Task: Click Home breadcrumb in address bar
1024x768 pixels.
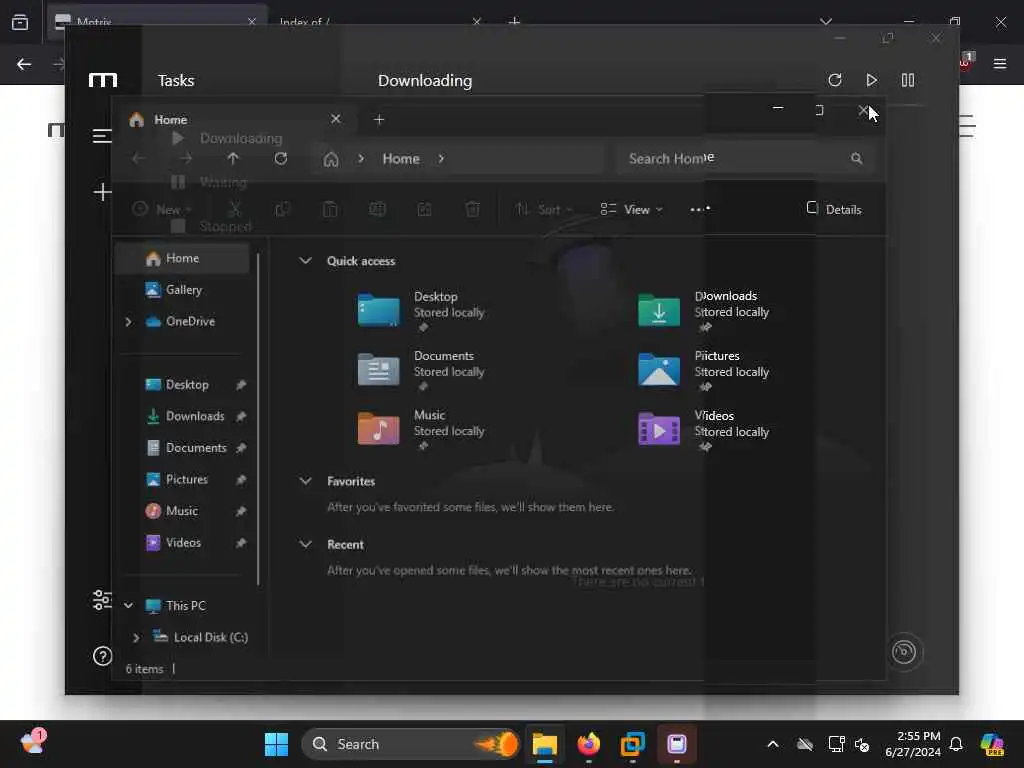Action: 401,159
